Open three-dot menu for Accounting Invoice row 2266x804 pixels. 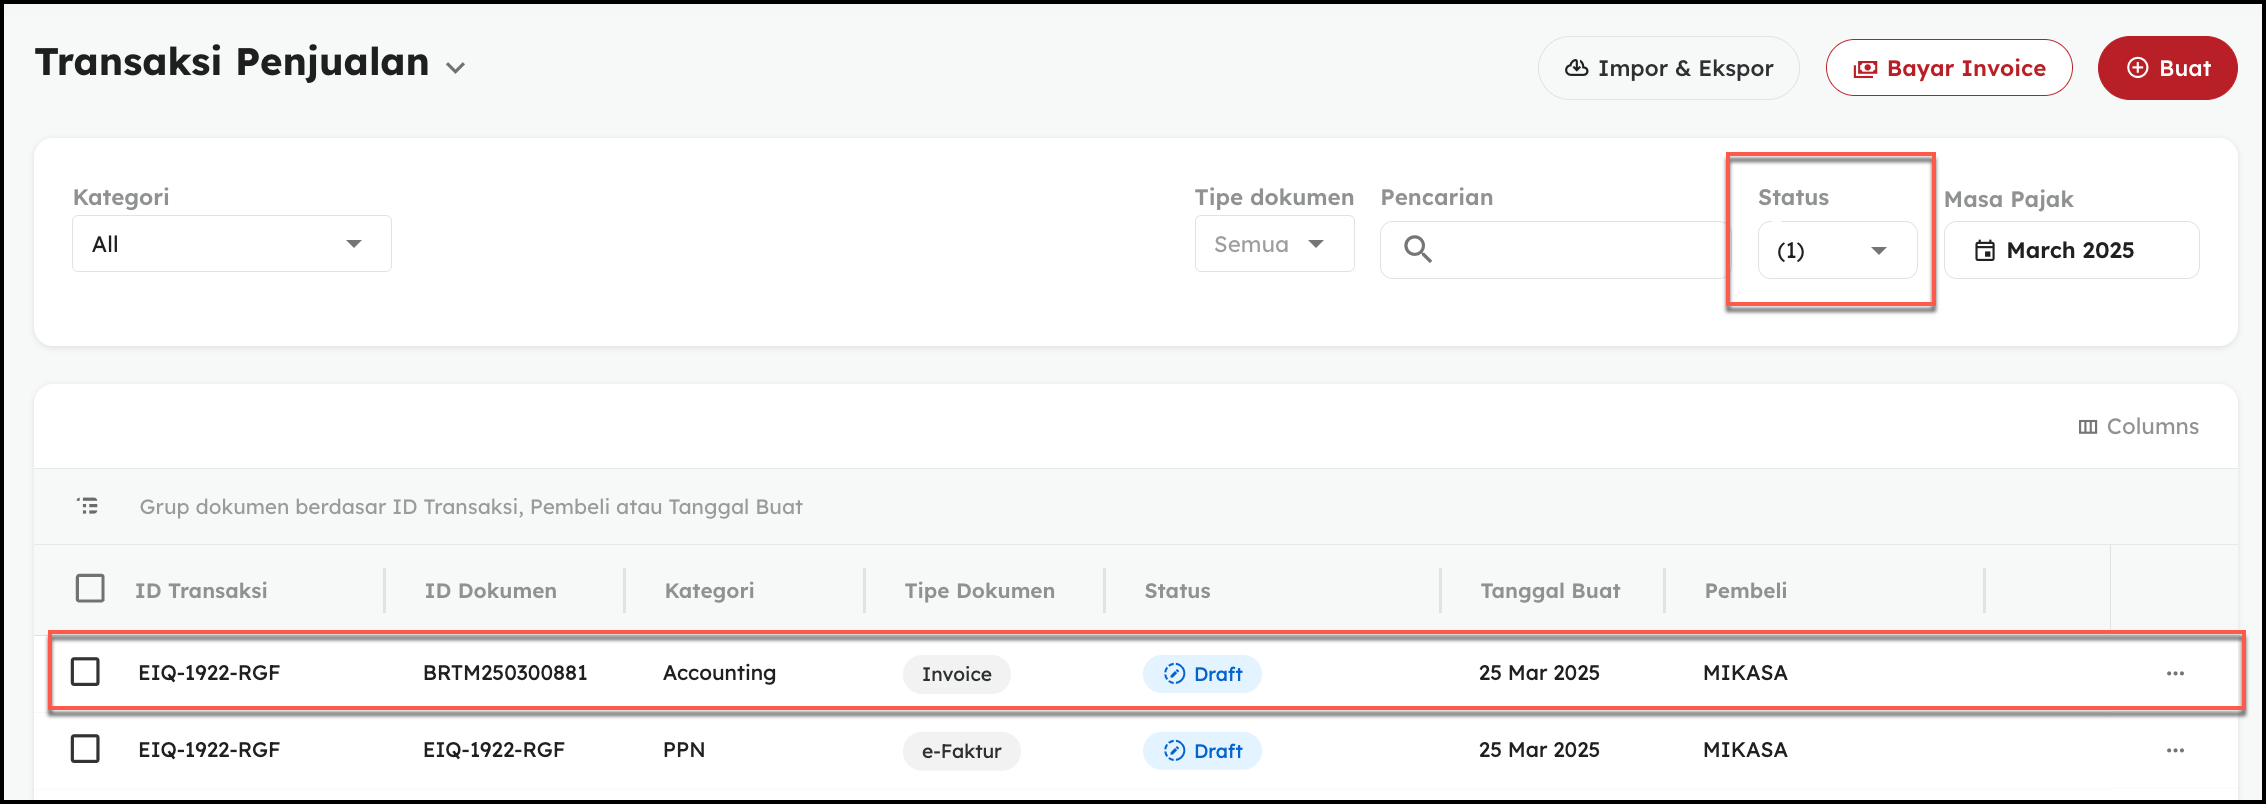(x=2175, y=673)
